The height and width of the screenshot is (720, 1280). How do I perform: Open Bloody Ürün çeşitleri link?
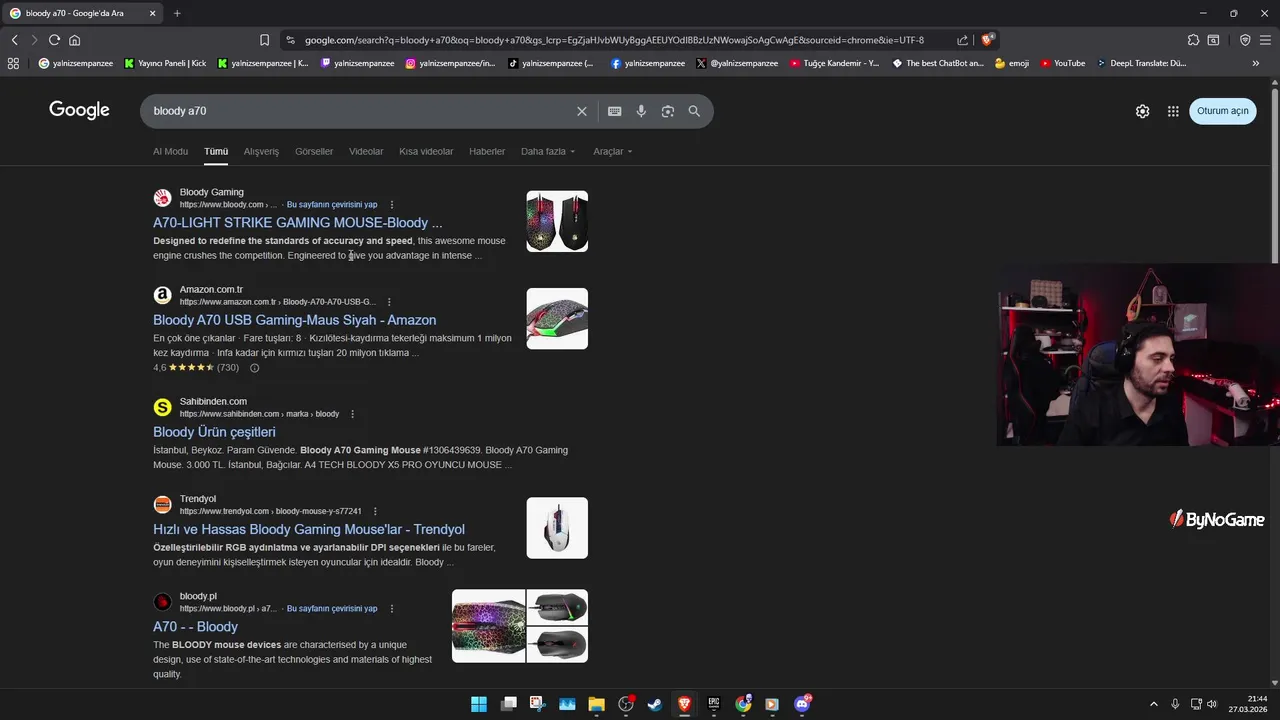(x=214, y=432)
